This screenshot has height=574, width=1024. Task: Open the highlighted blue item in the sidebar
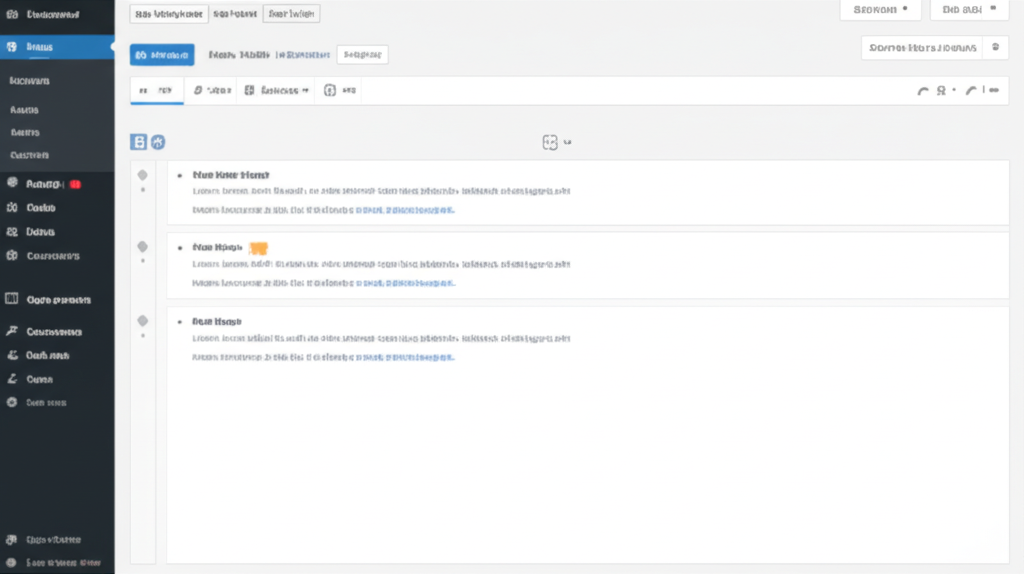(x=57, y=47)
